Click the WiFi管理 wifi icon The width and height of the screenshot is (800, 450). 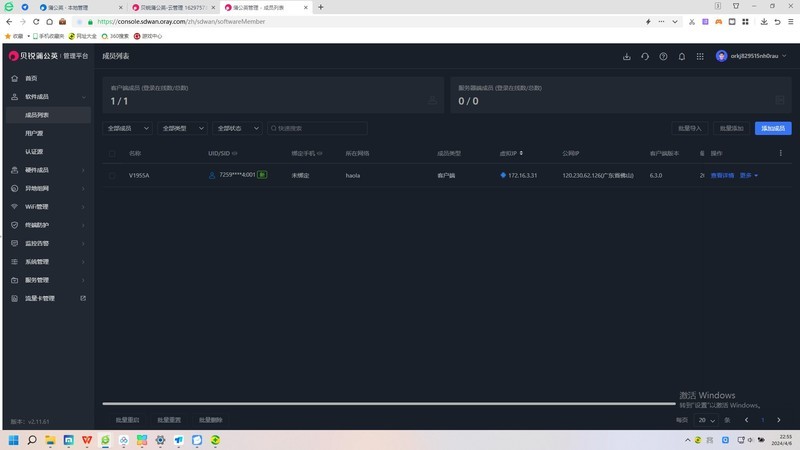point(14,207)
